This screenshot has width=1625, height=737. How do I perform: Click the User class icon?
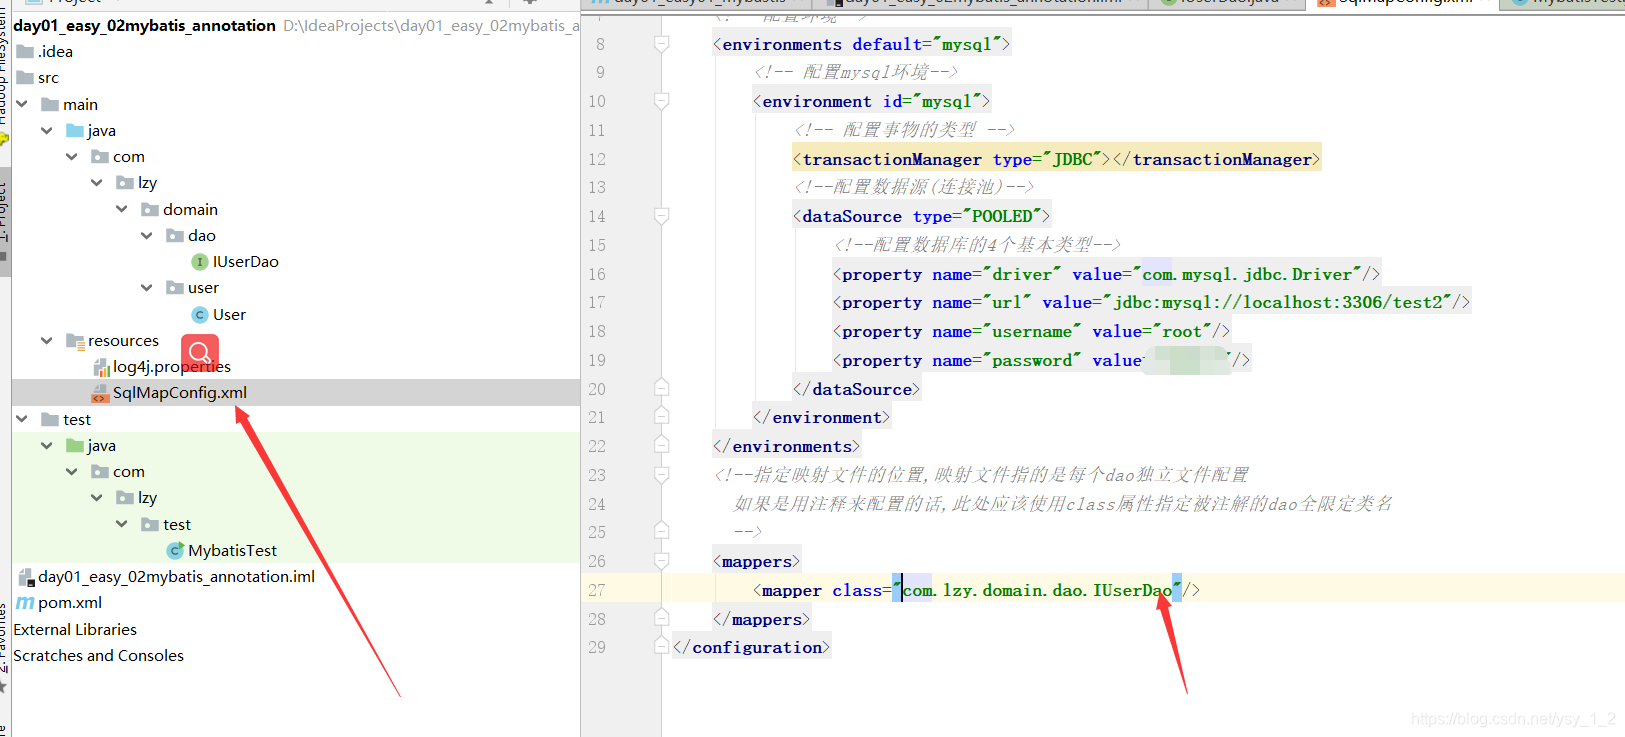200,314
